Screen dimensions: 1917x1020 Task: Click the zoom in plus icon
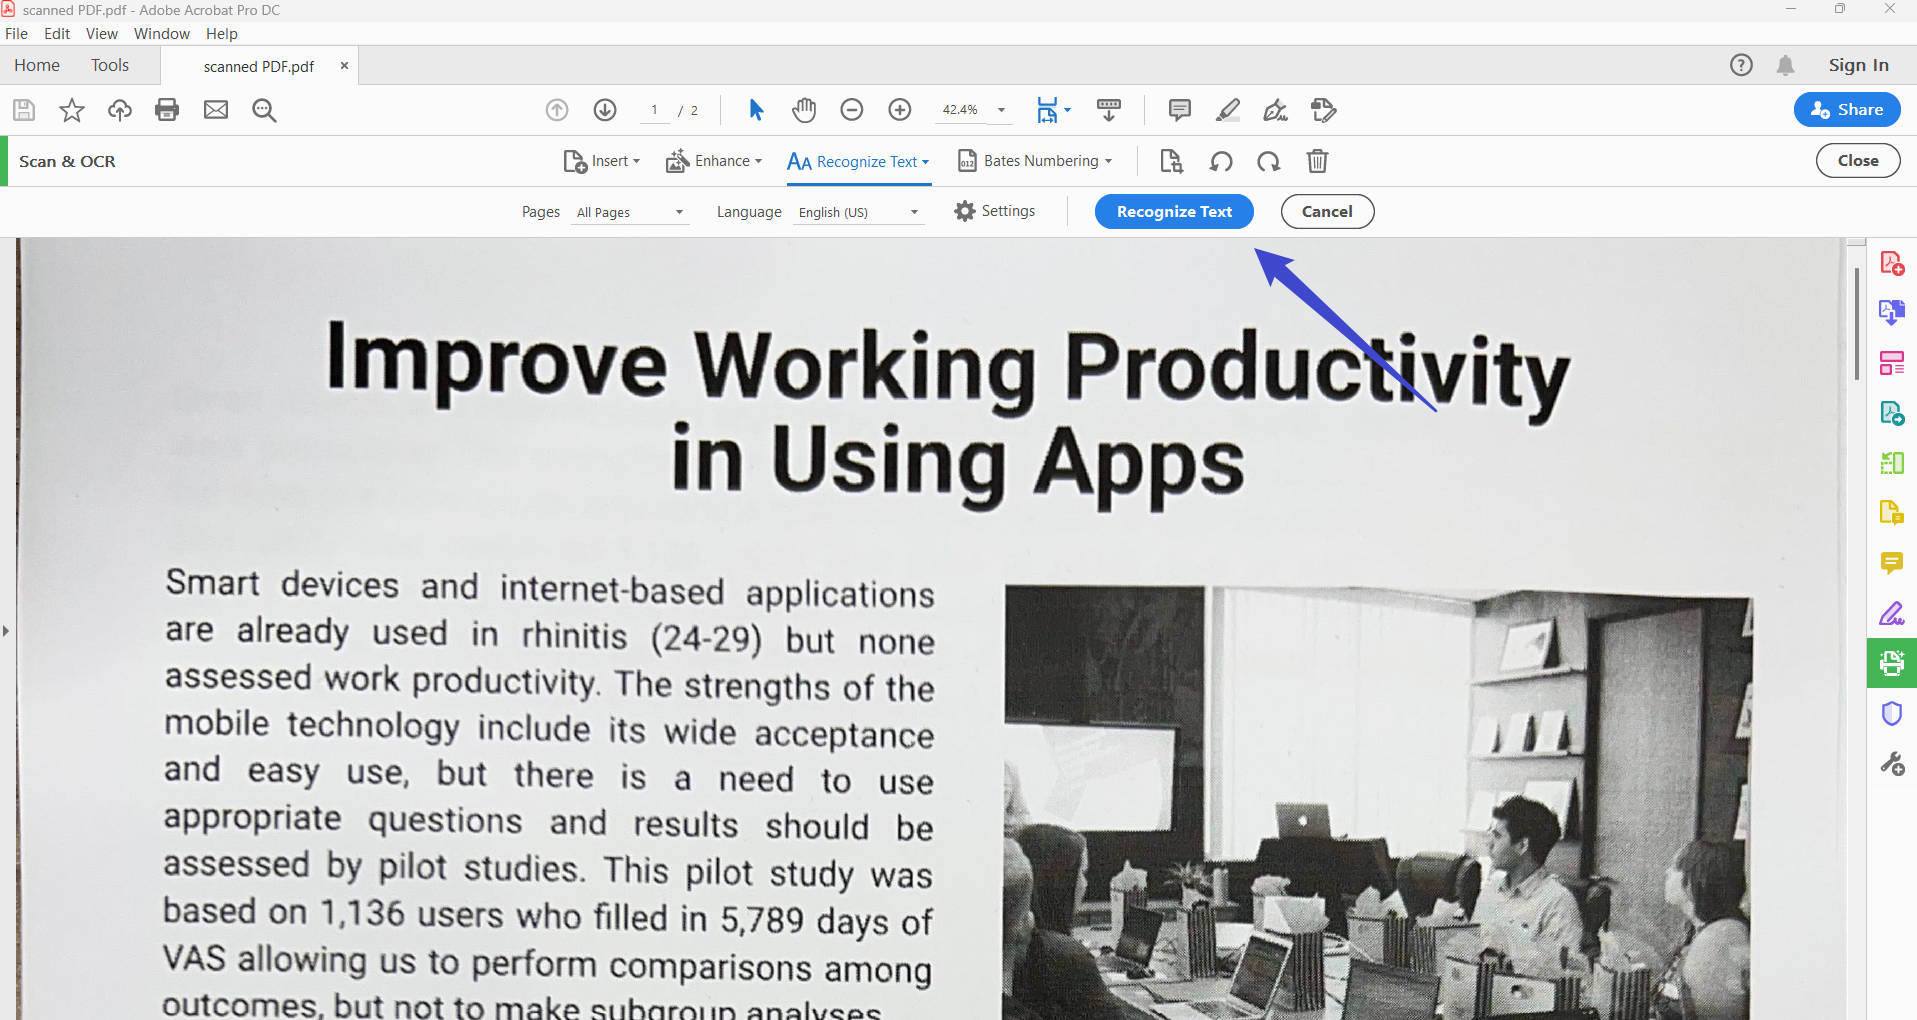[x=900, y=110]
